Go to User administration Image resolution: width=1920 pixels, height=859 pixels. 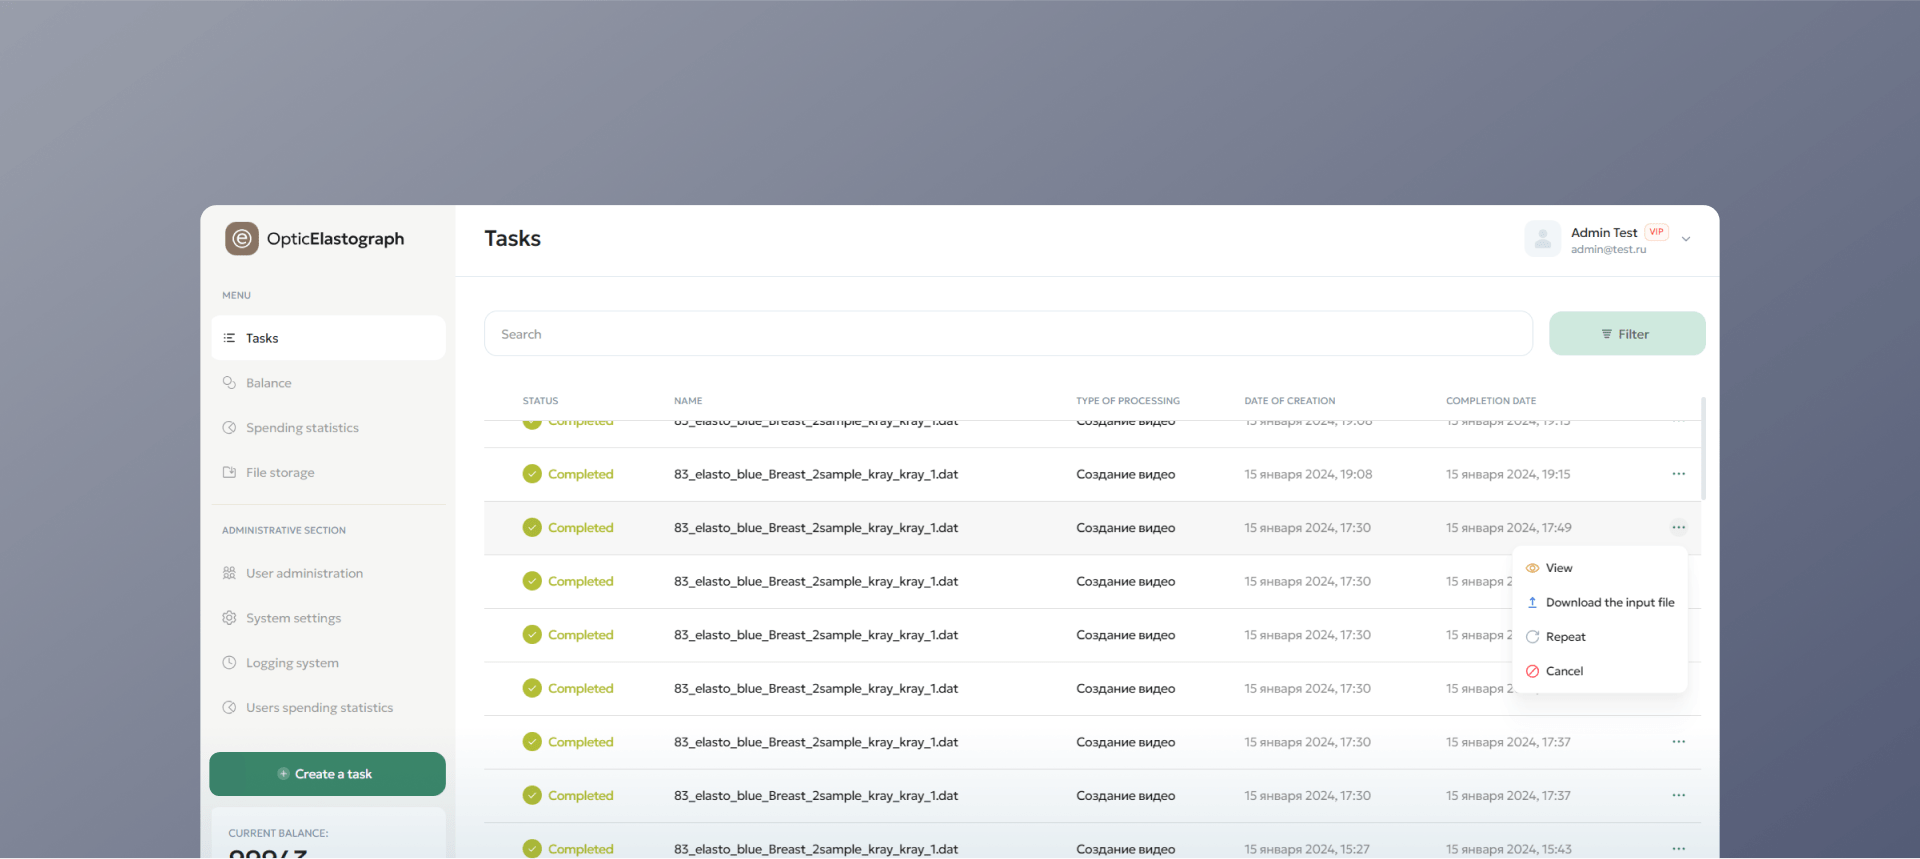(x=303, y=574)
